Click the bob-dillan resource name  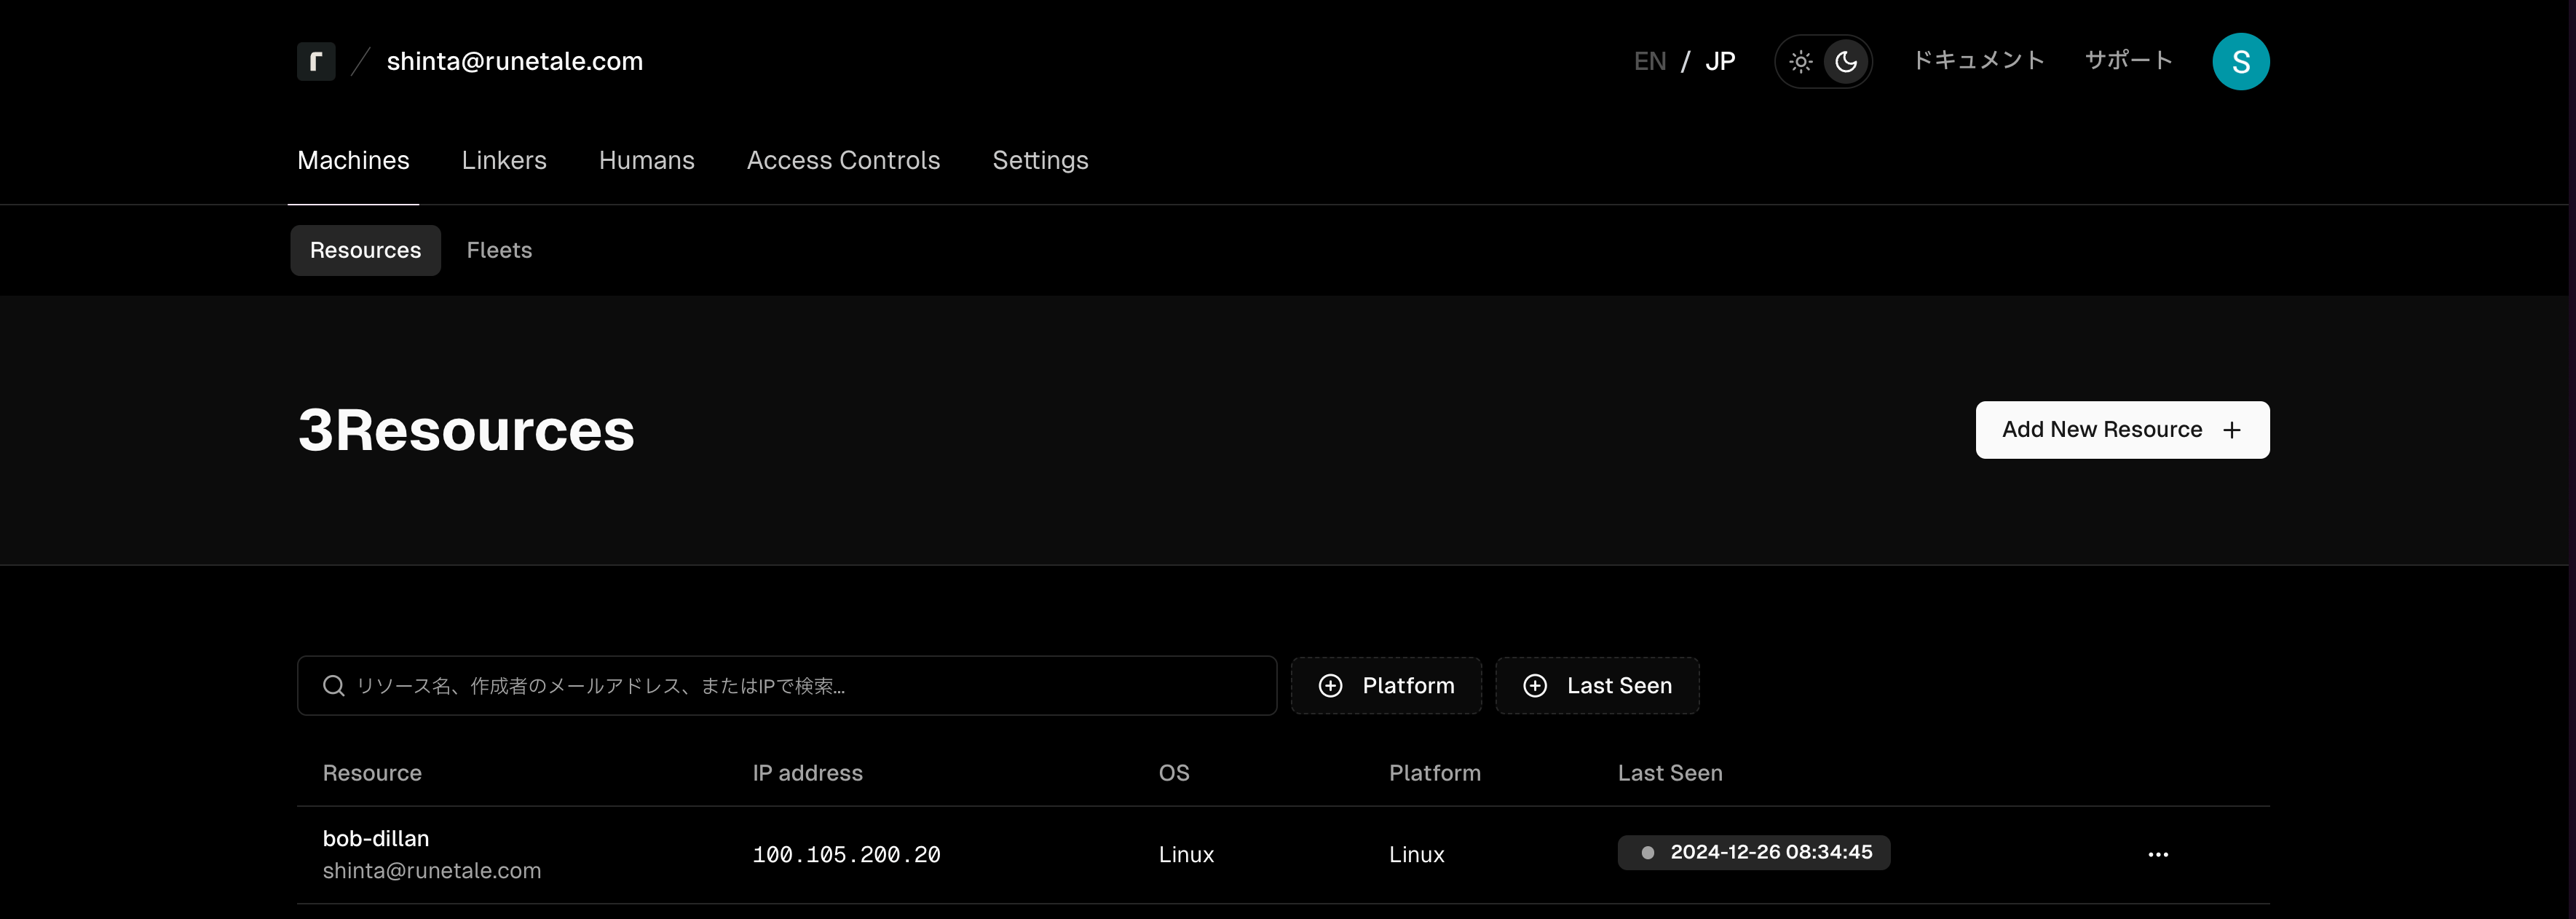pyautogui.click(x=376, y=839)
